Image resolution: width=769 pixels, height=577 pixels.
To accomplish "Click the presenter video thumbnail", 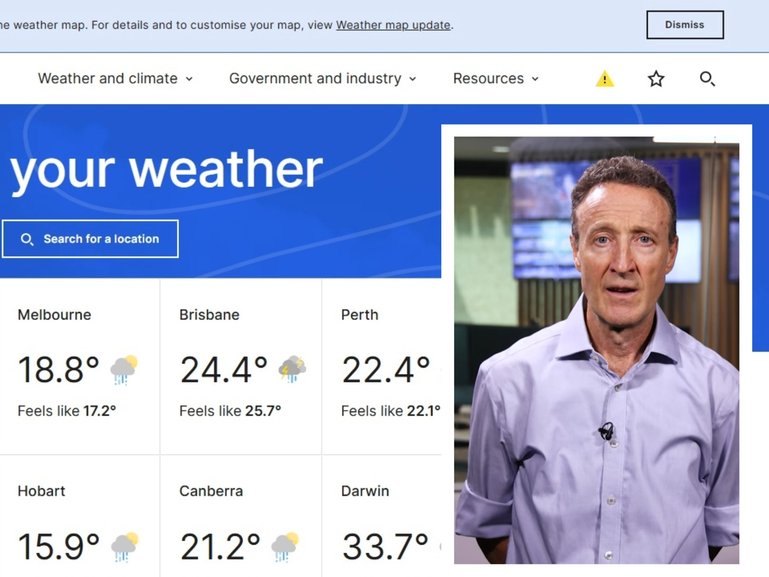I will click(x=596, y=350).
